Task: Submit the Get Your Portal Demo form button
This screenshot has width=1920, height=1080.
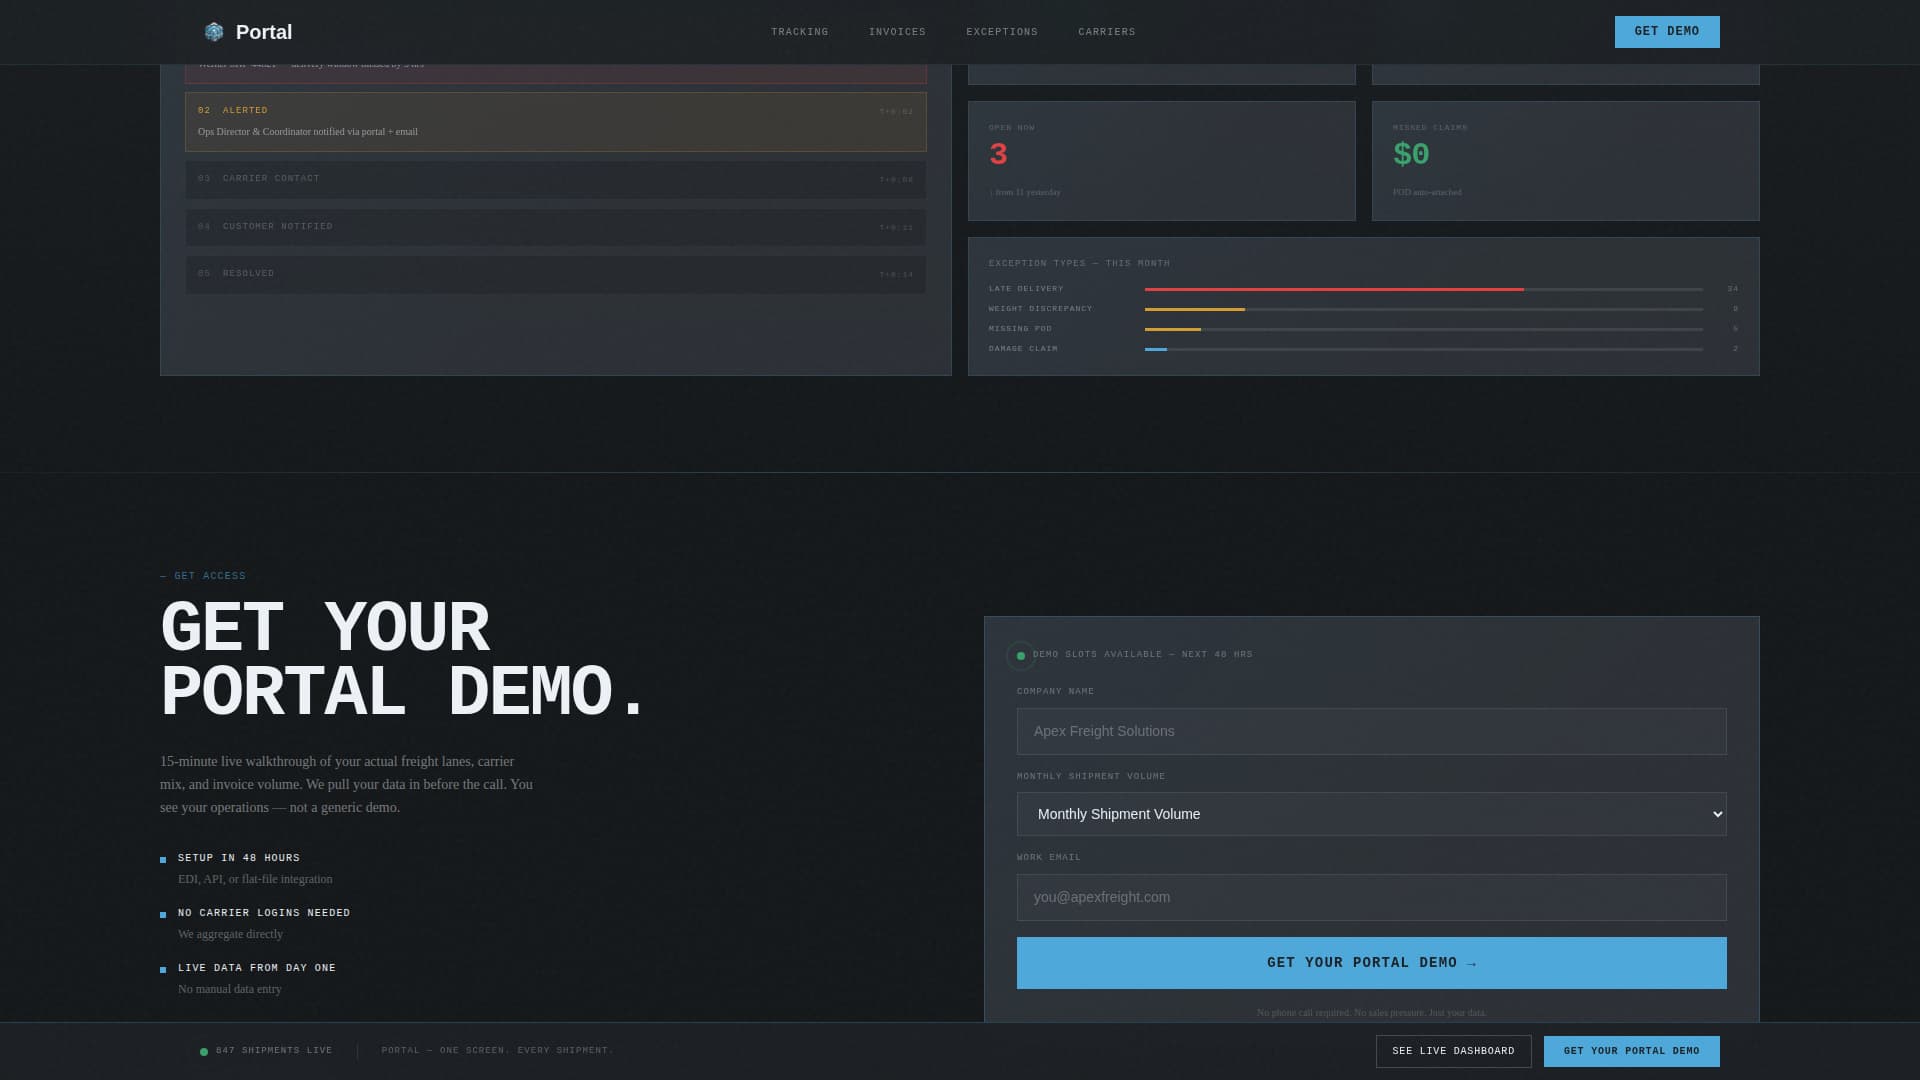Action: pos(1371,963)
